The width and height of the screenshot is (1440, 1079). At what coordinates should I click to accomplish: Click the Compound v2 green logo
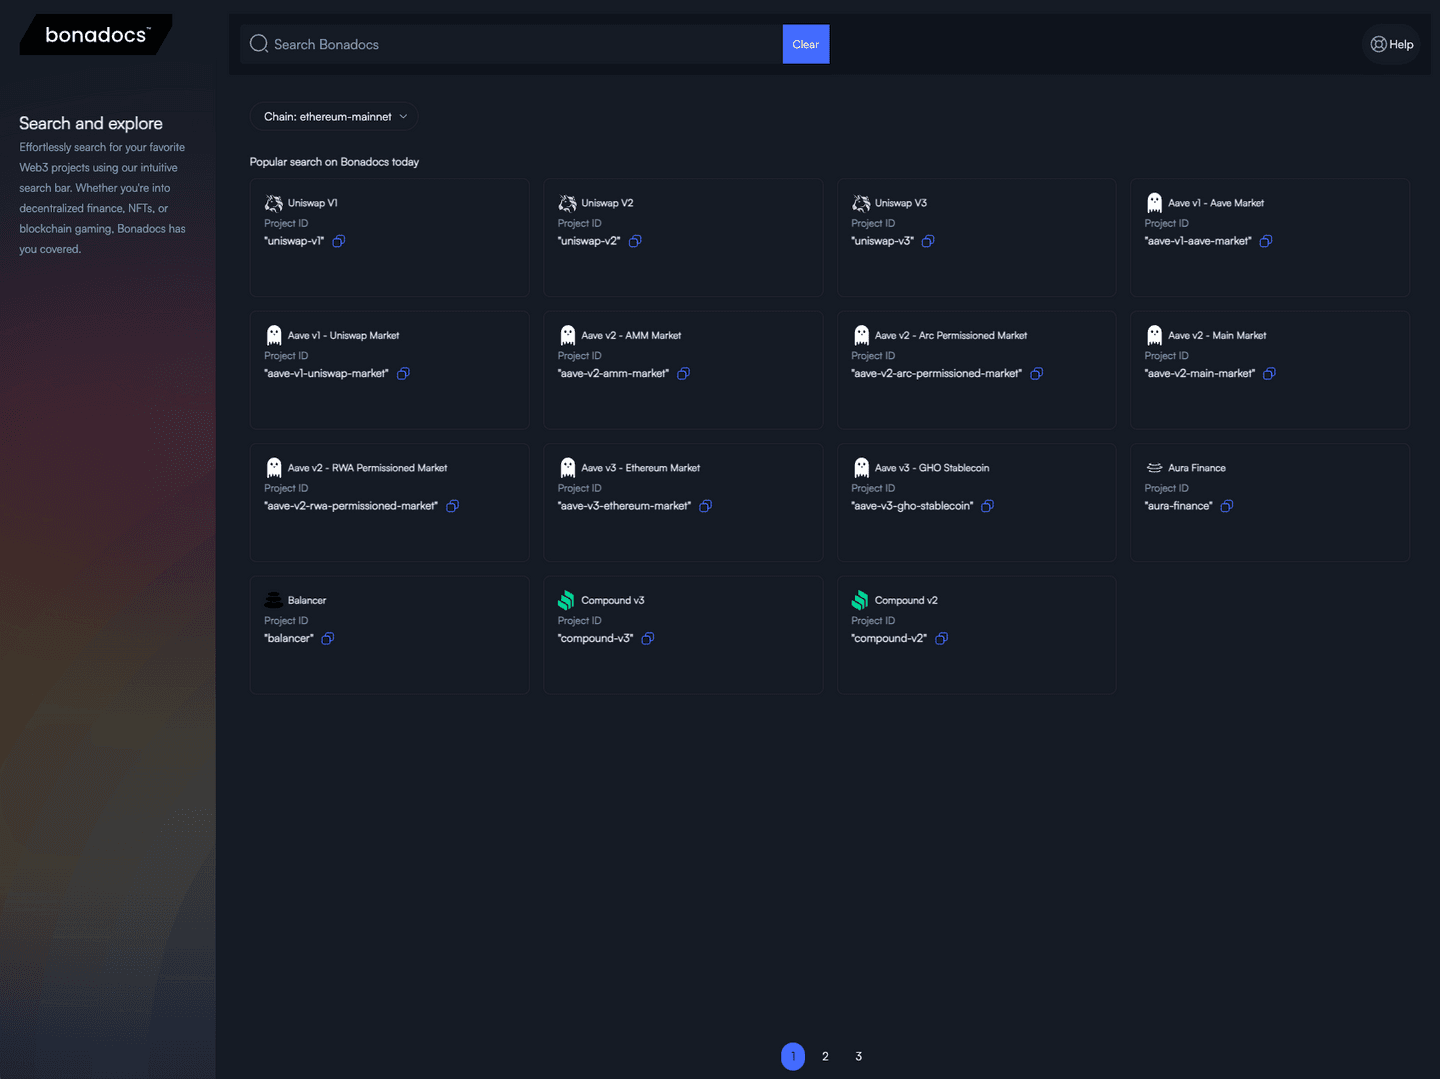860,600
